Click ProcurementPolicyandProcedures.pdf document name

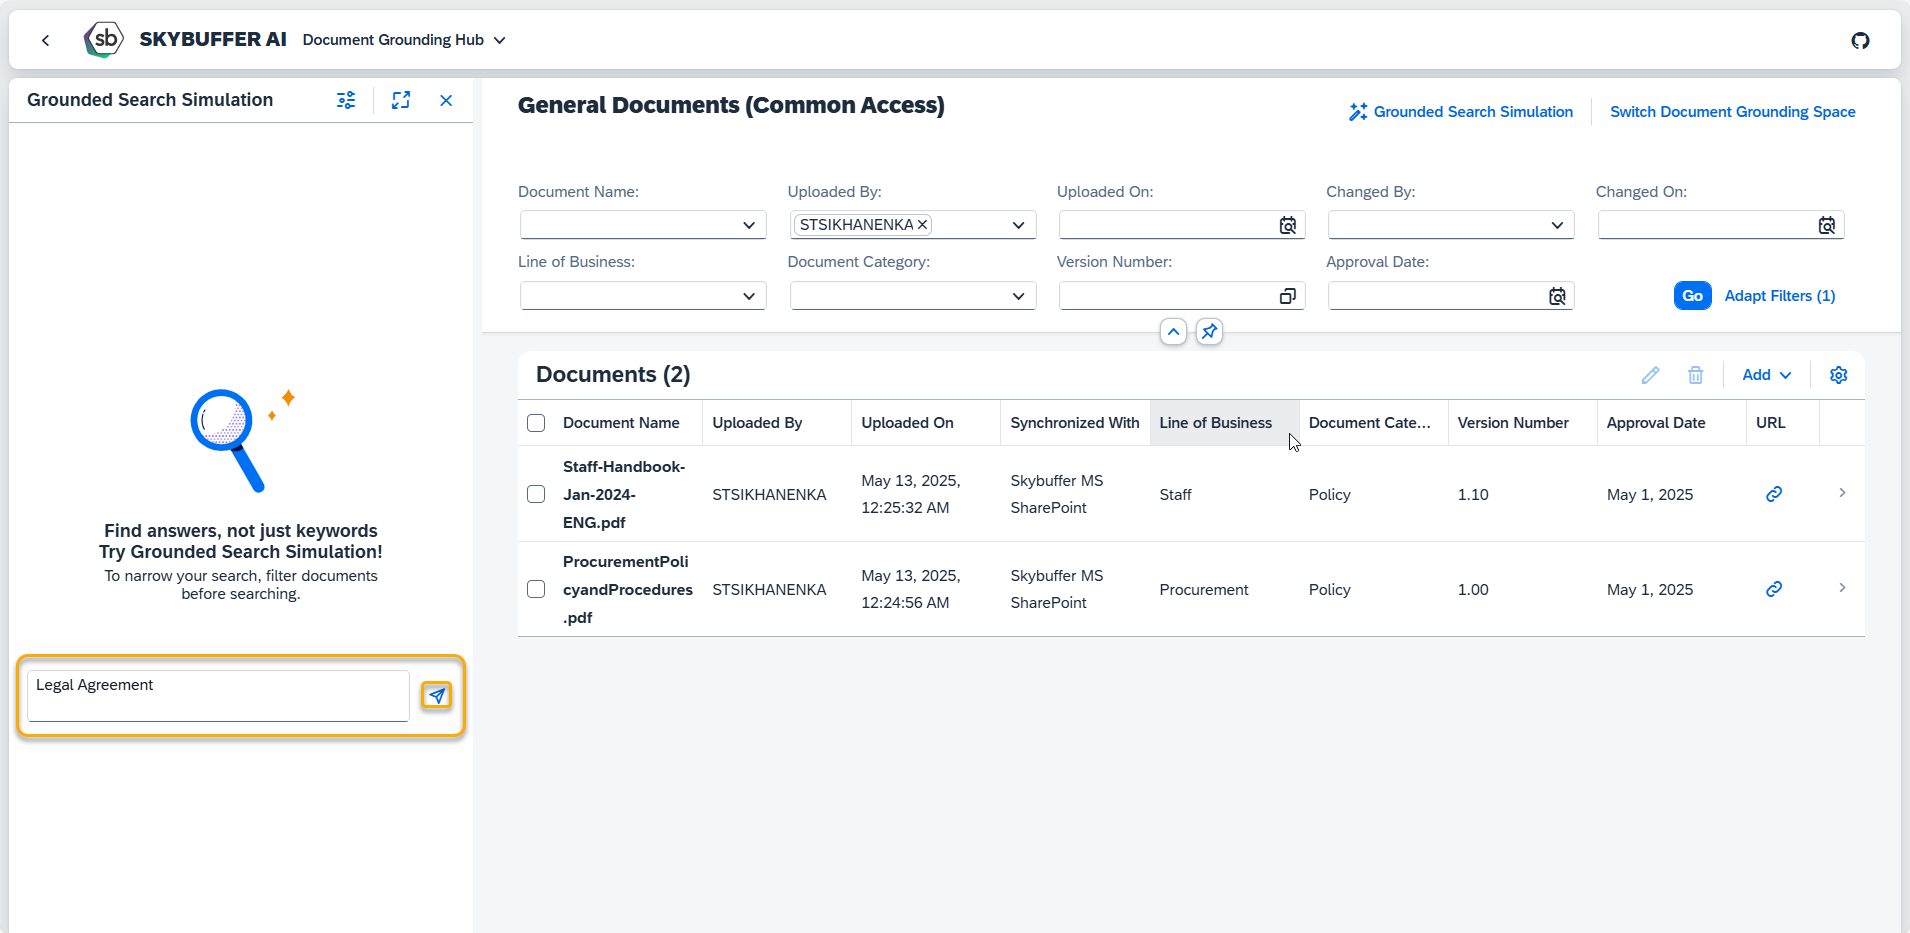pos(628,589)
